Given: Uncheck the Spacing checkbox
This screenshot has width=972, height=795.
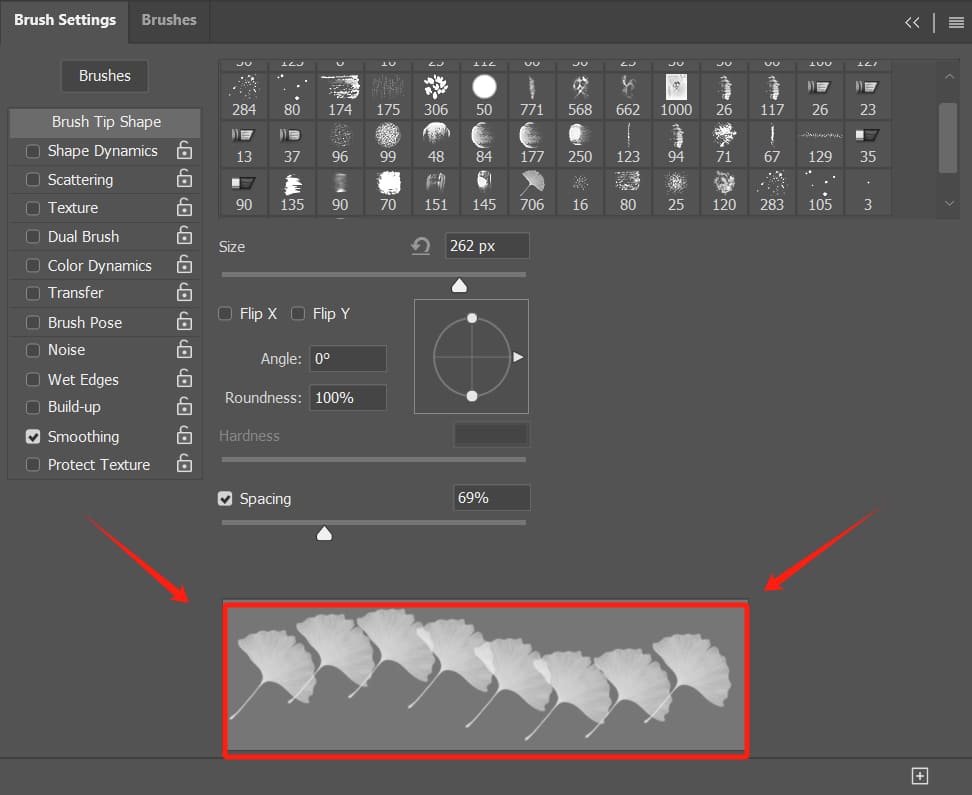Looking at the screenshot, I should (x=226, y=498).
